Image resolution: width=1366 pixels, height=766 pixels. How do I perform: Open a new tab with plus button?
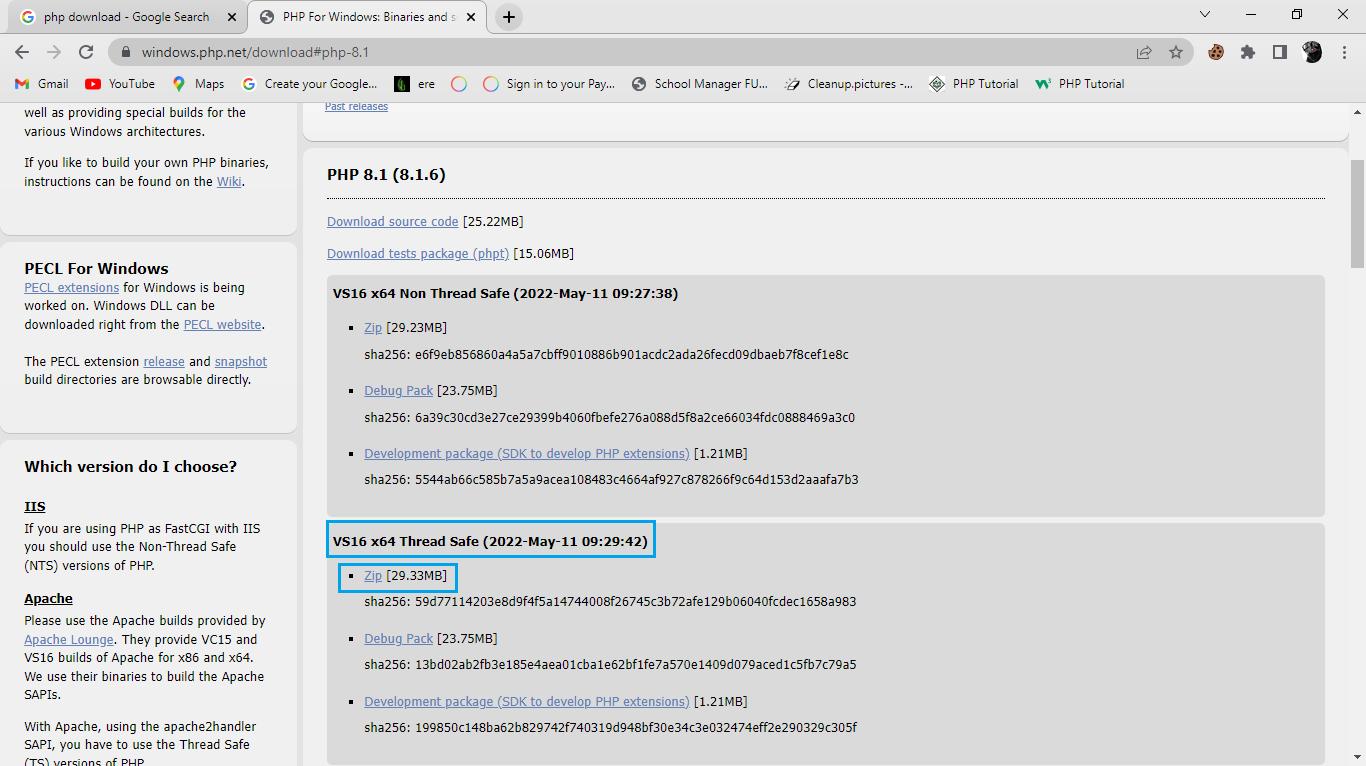click(x=508, y=17)
